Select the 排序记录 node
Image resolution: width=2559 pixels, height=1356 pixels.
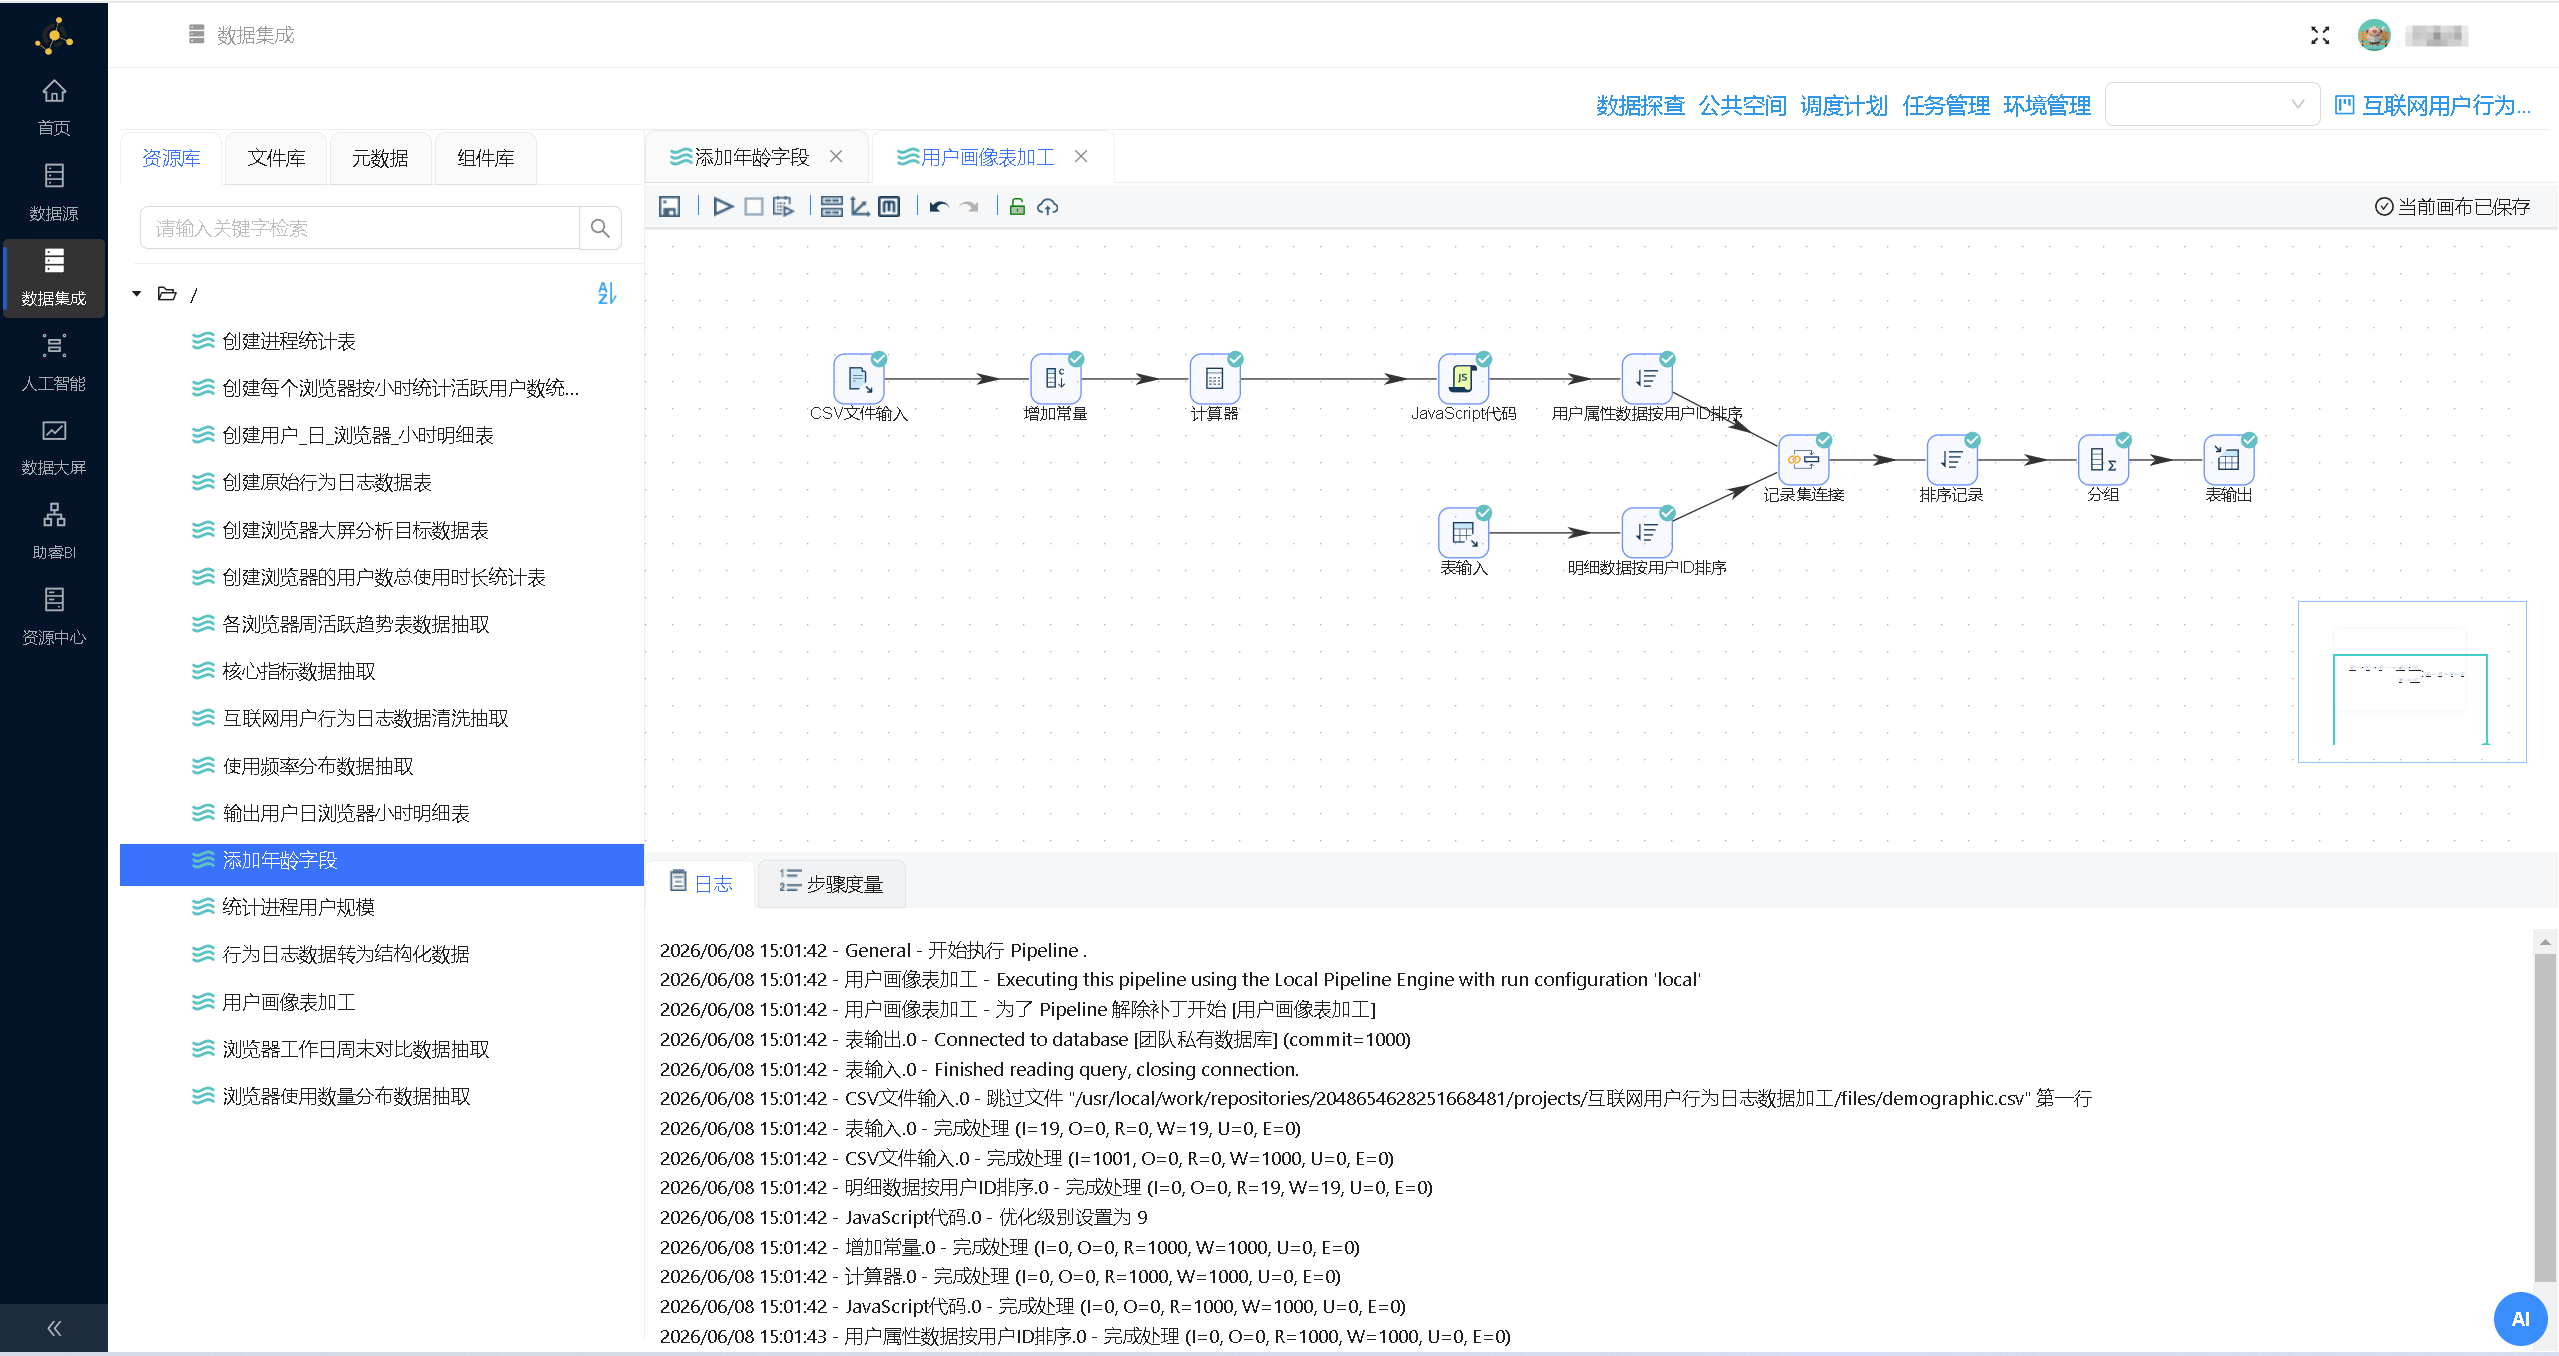pos(1951,460)
